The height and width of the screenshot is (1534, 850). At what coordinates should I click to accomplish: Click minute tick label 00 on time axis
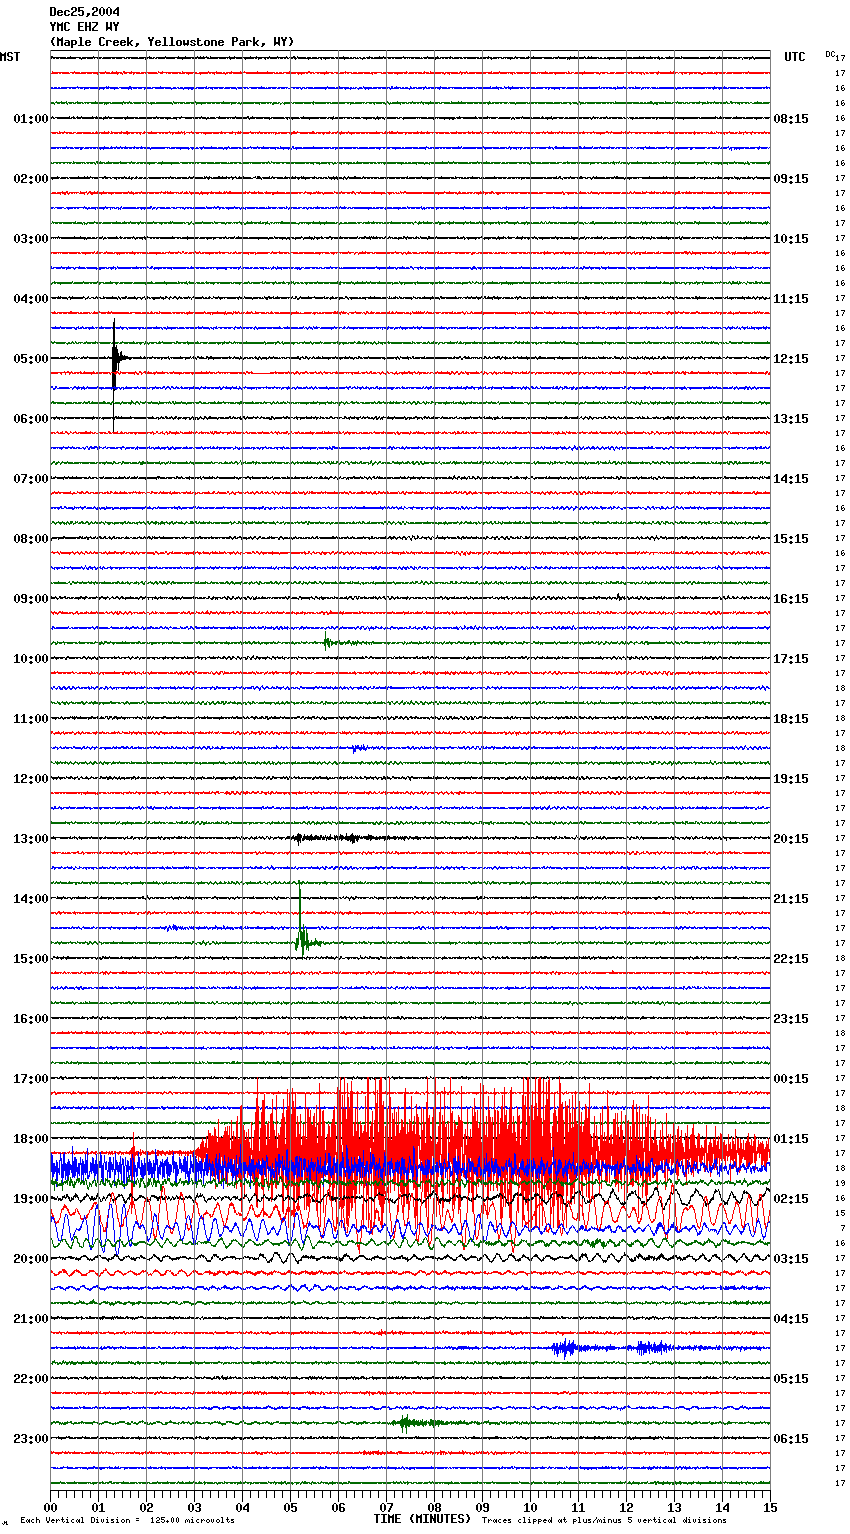click(x=51, y=1507)
